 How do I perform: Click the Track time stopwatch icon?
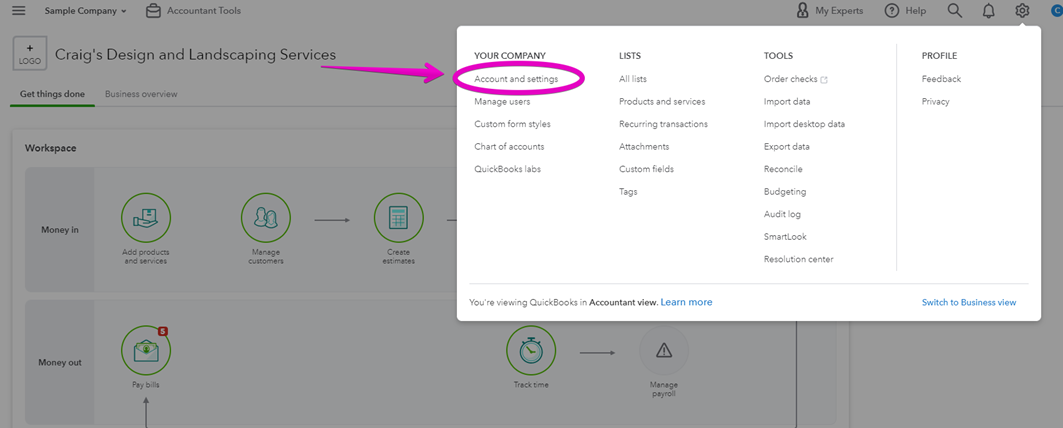531,351
